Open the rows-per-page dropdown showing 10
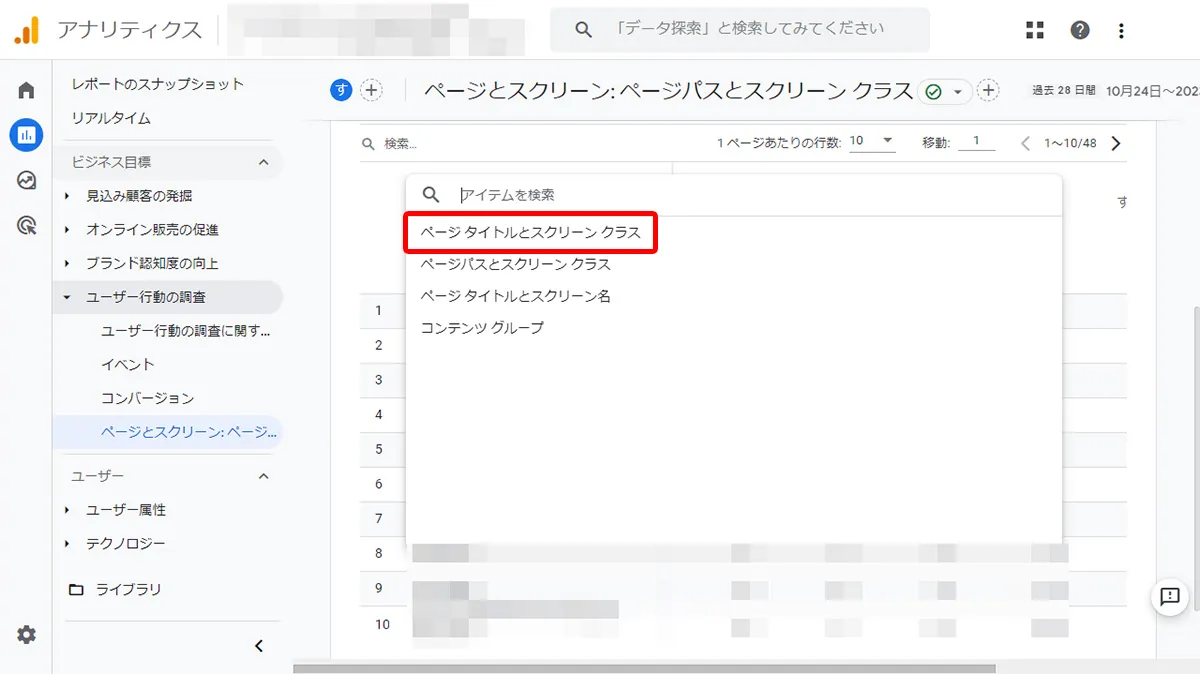This screenshot has width=1200, height=674. click(x=871, y=142)
